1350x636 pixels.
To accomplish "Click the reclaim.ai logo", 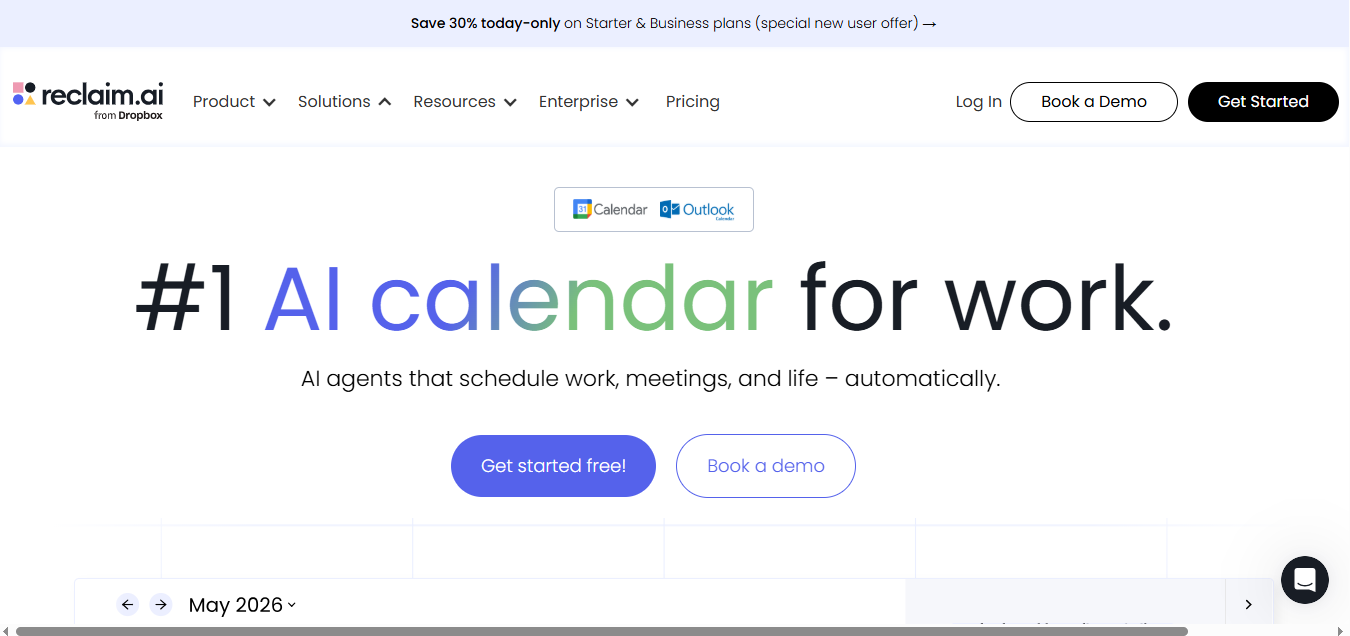I will (x=88, y=101).
